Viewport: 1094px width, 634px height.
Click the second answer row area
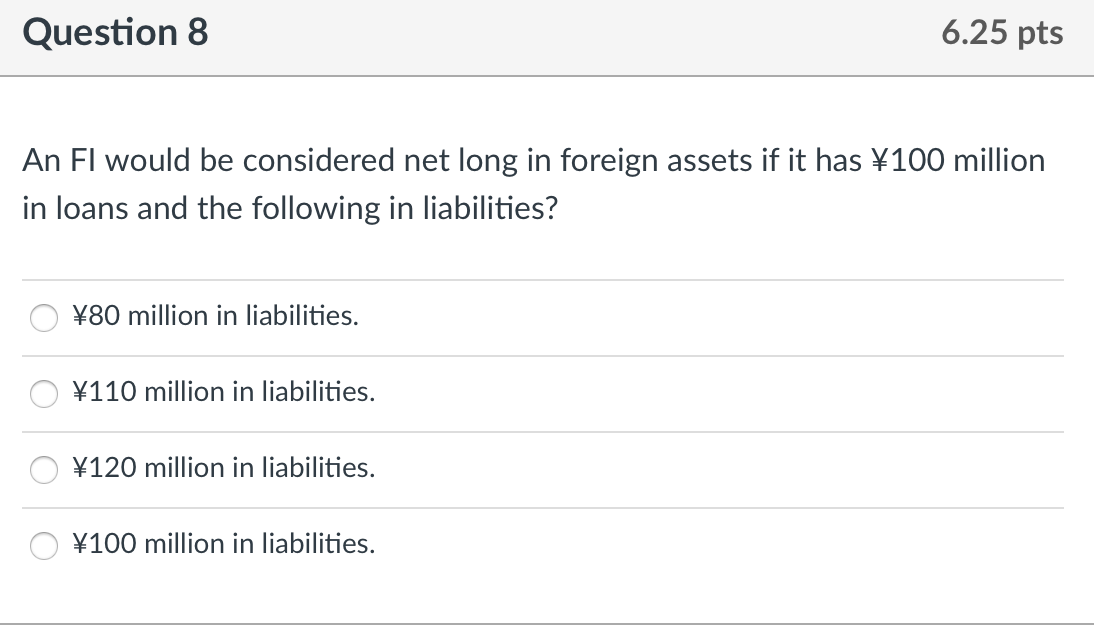[x=547, y=392]
